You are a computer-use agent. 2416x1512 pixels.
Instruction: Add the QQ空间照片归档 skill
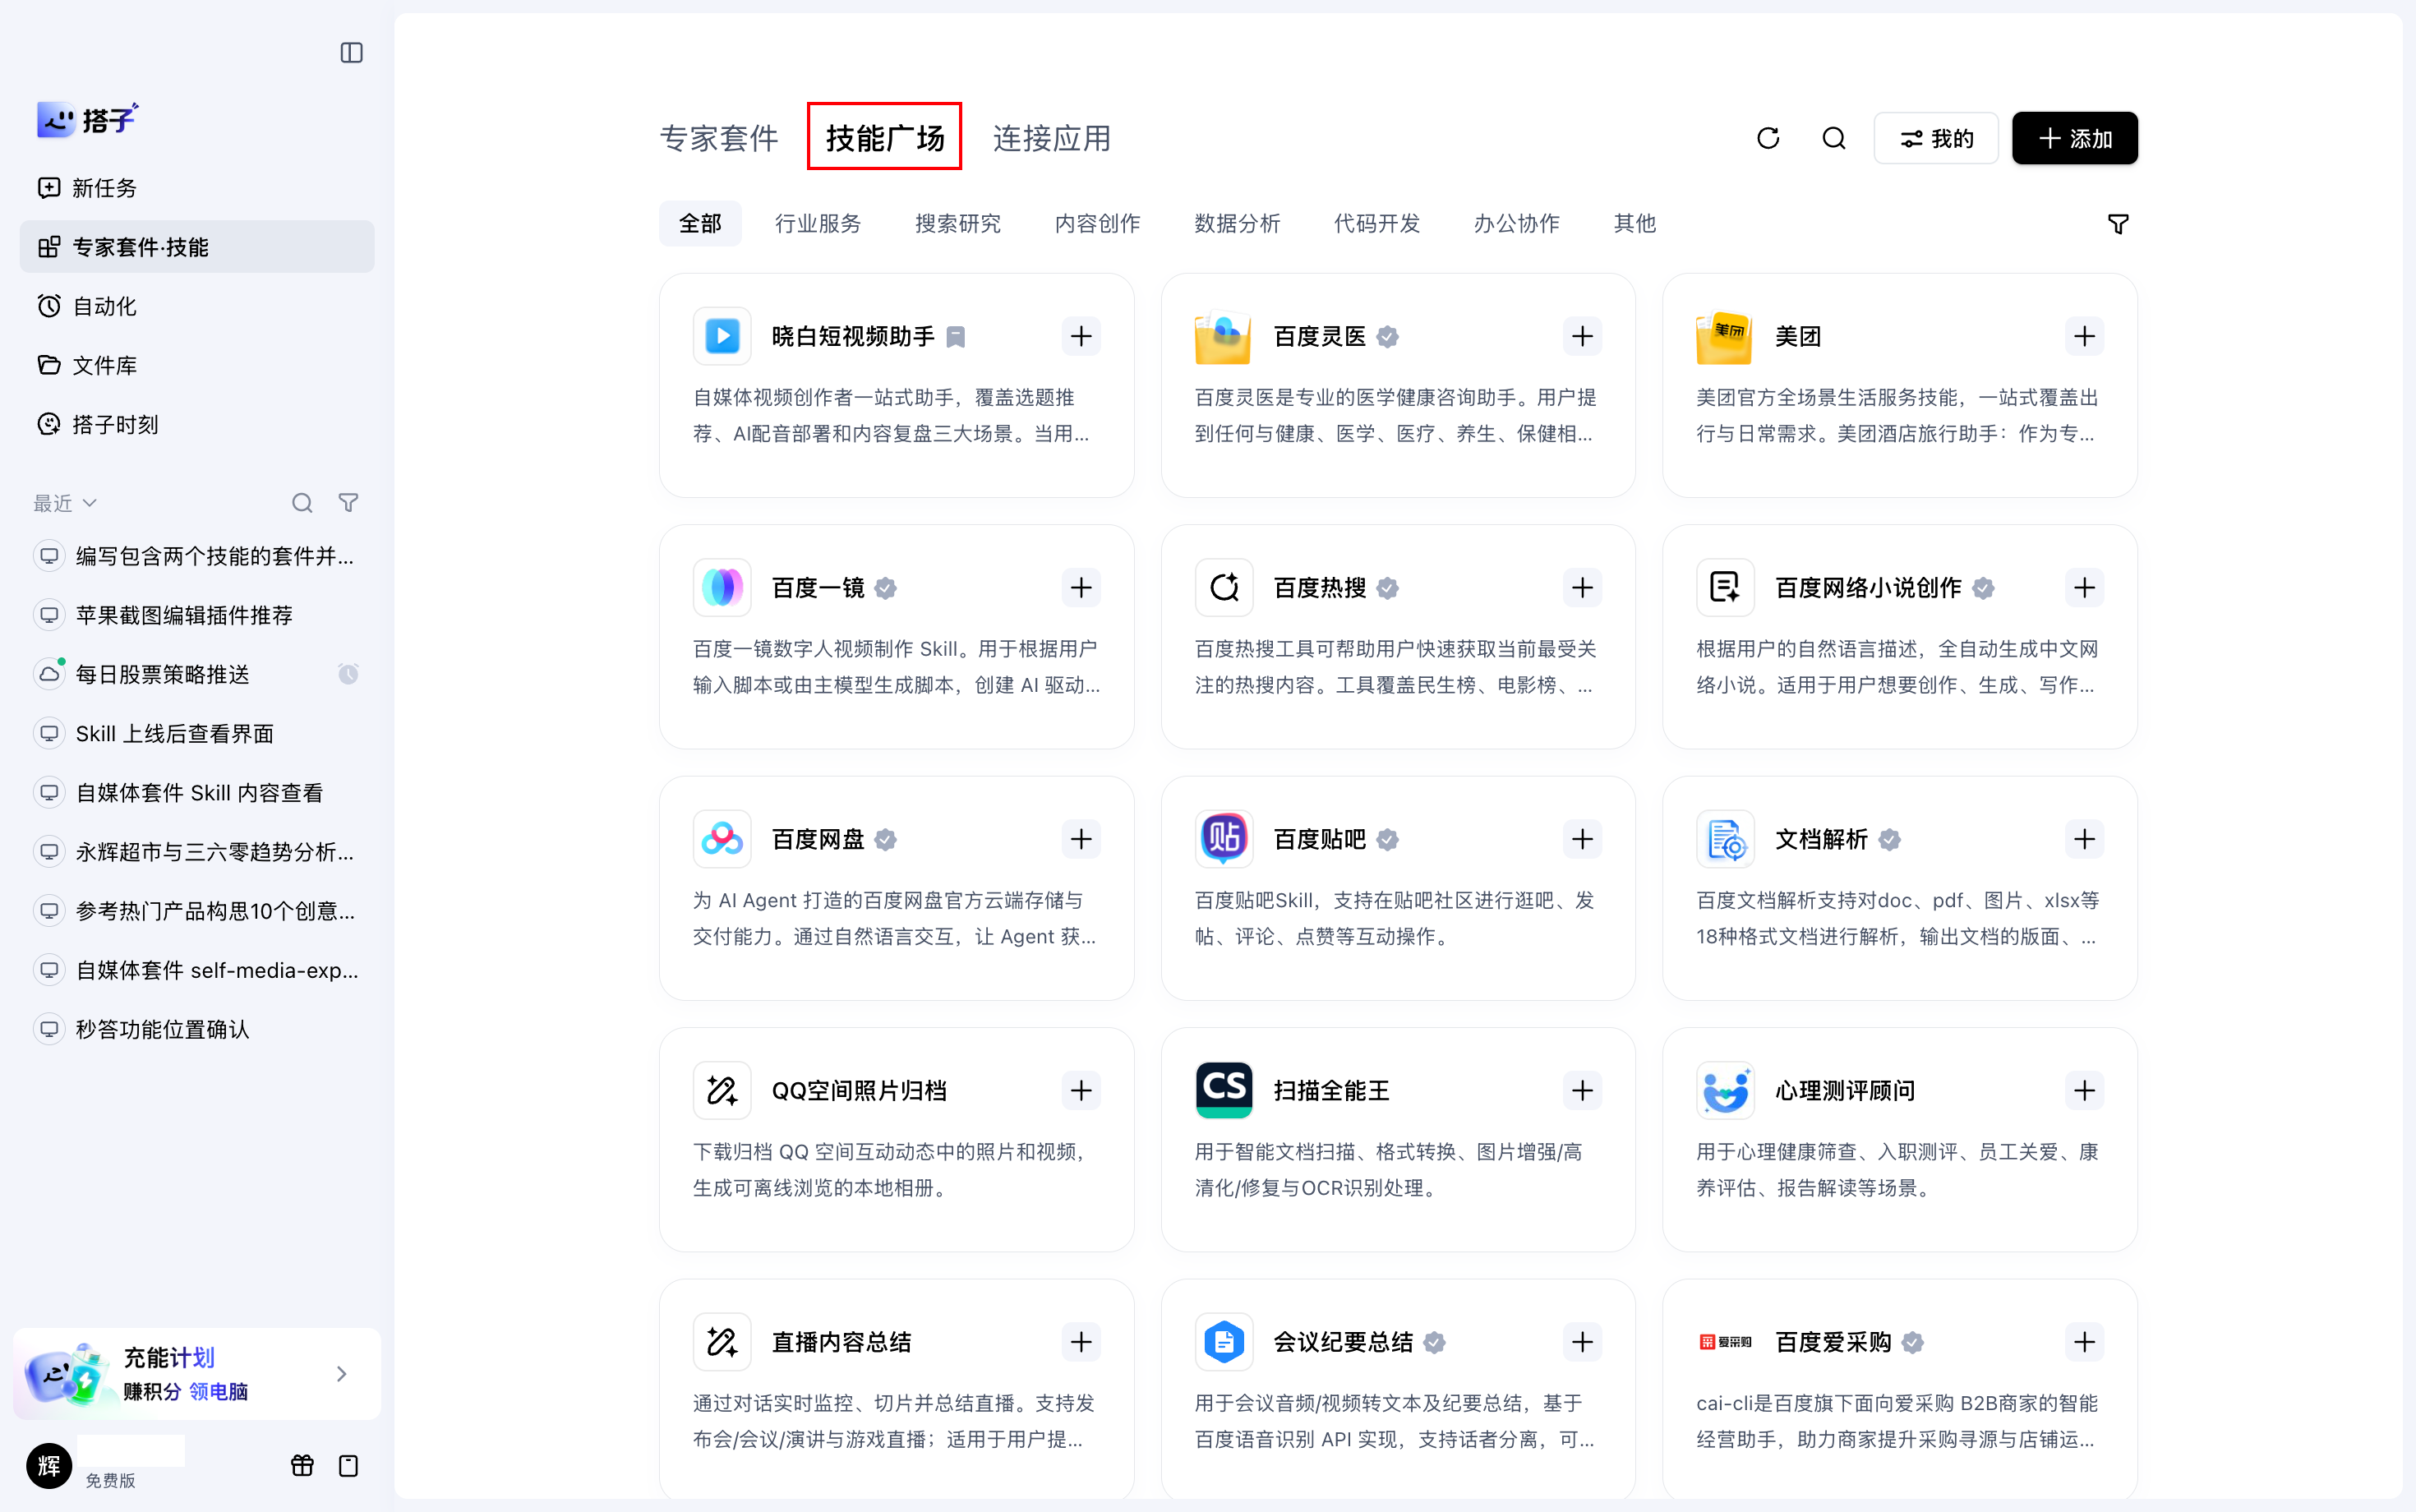tap(1081, 1090)
